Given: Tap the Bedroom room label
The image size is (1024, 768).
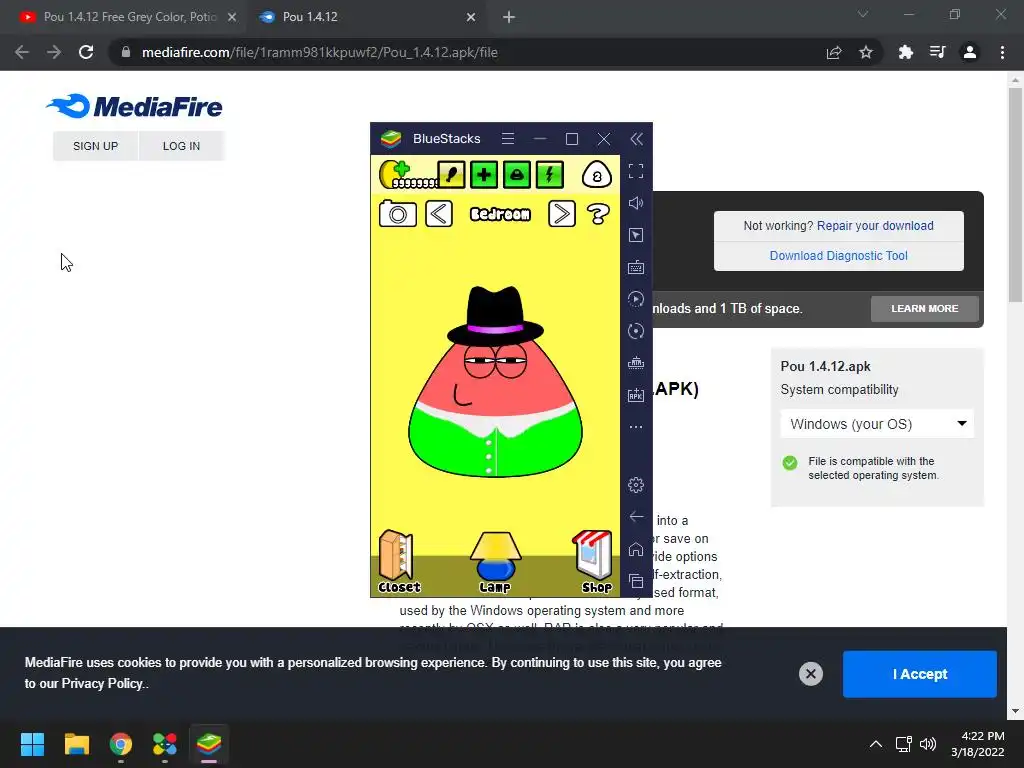Looking at the screenshot, I should (500, 214).
